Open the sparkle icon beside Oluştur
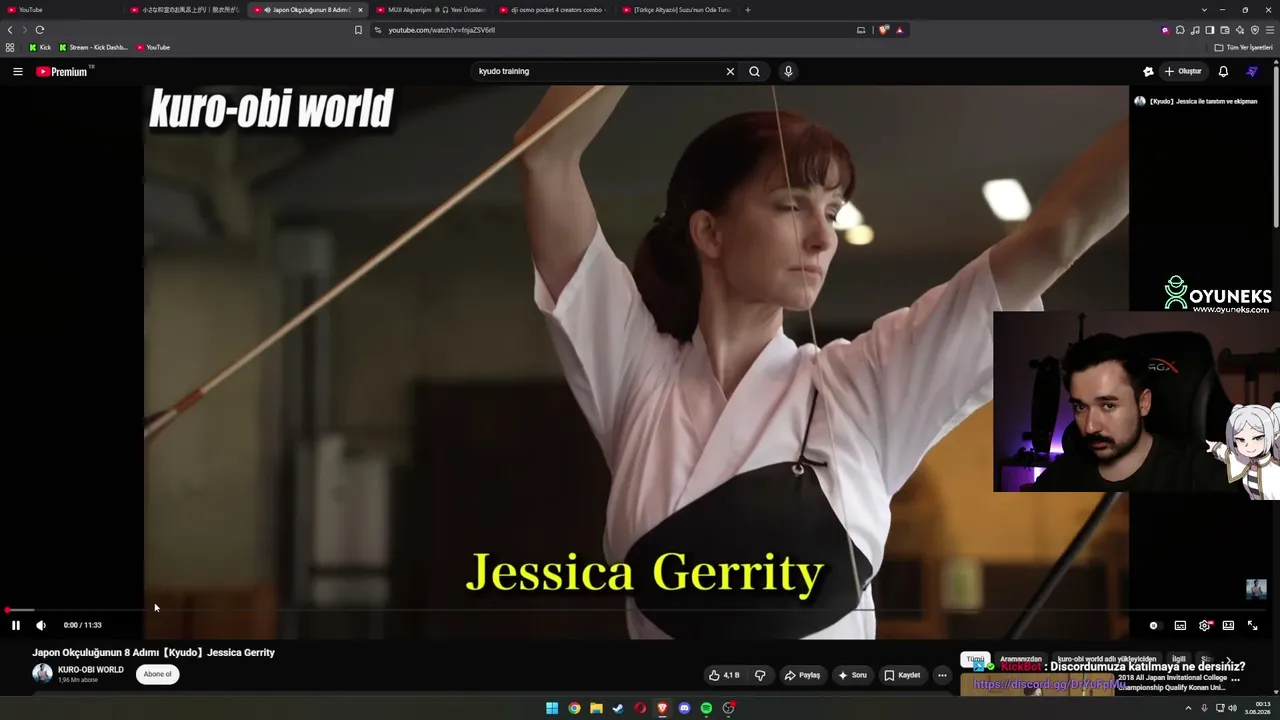This screenshot has width=1280, height=720. pos(1148,71)
